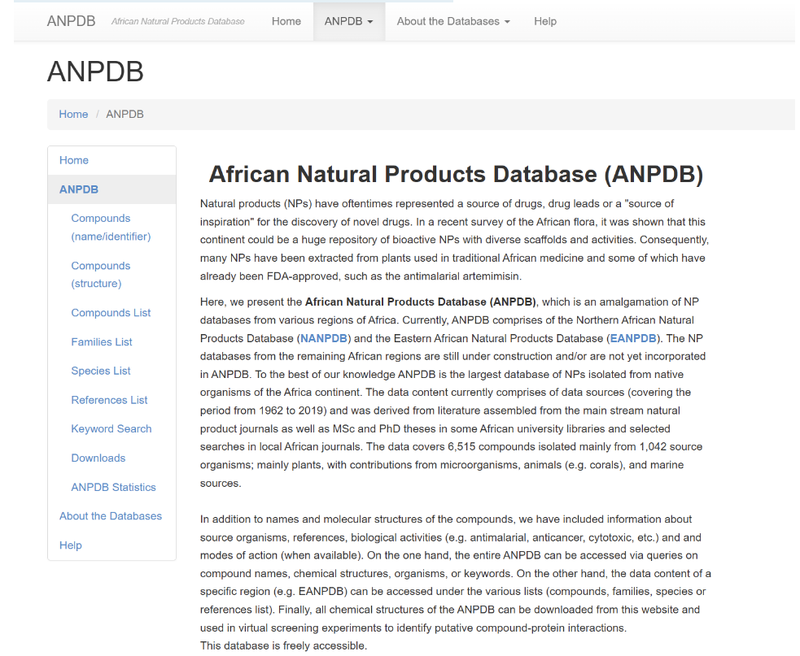Open the Species List sidebar link
The width and height of the screenshot is (800, 656).
pos(100,371)
